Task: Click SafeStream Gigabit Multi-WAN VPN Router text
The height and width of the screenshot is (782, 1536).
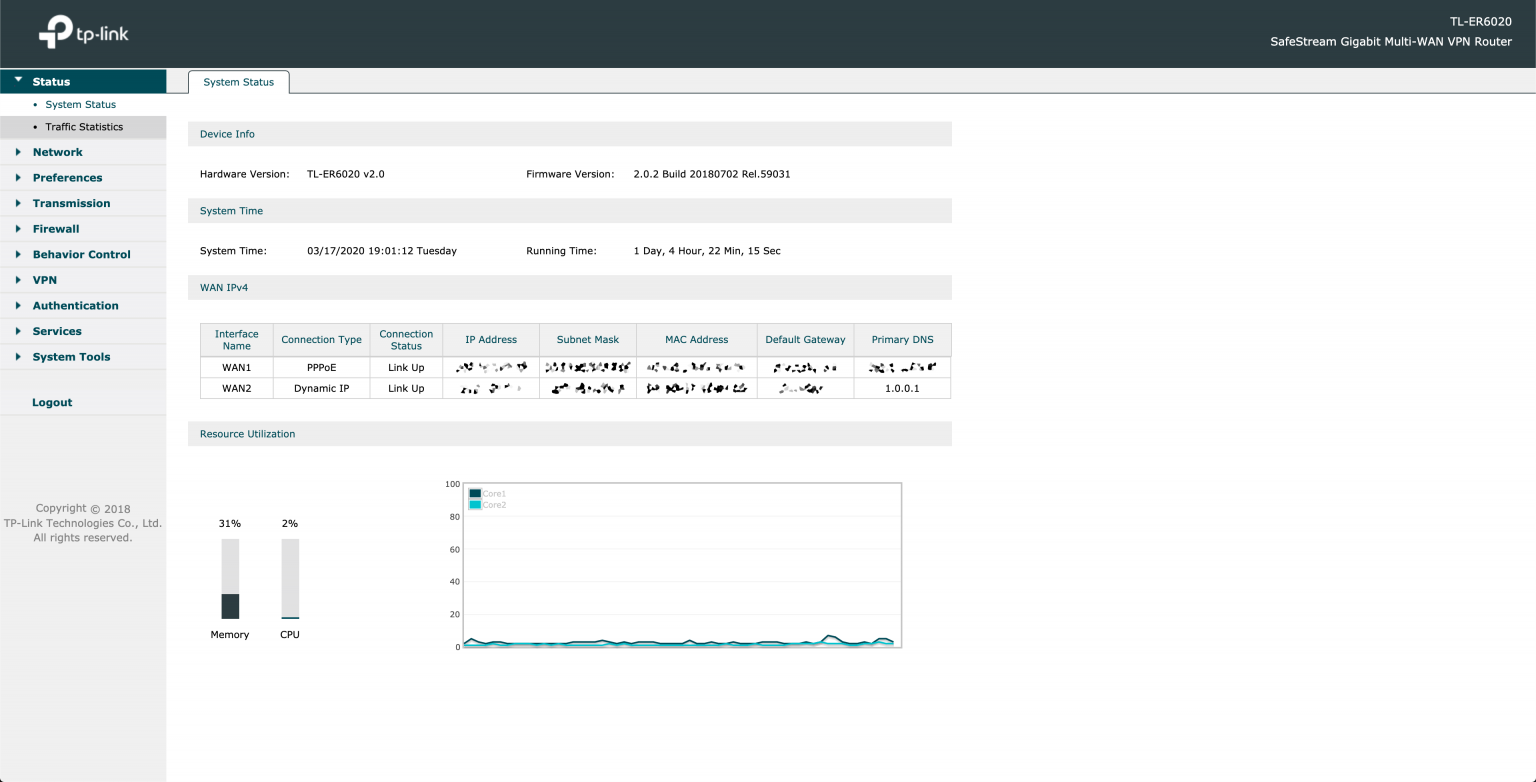Action: click(x=1391, y=42)
